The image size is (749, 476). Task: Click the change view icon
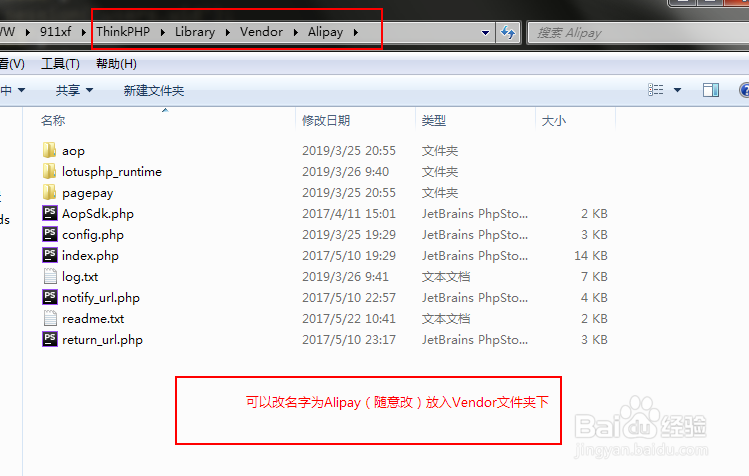(x=655, y=90)
